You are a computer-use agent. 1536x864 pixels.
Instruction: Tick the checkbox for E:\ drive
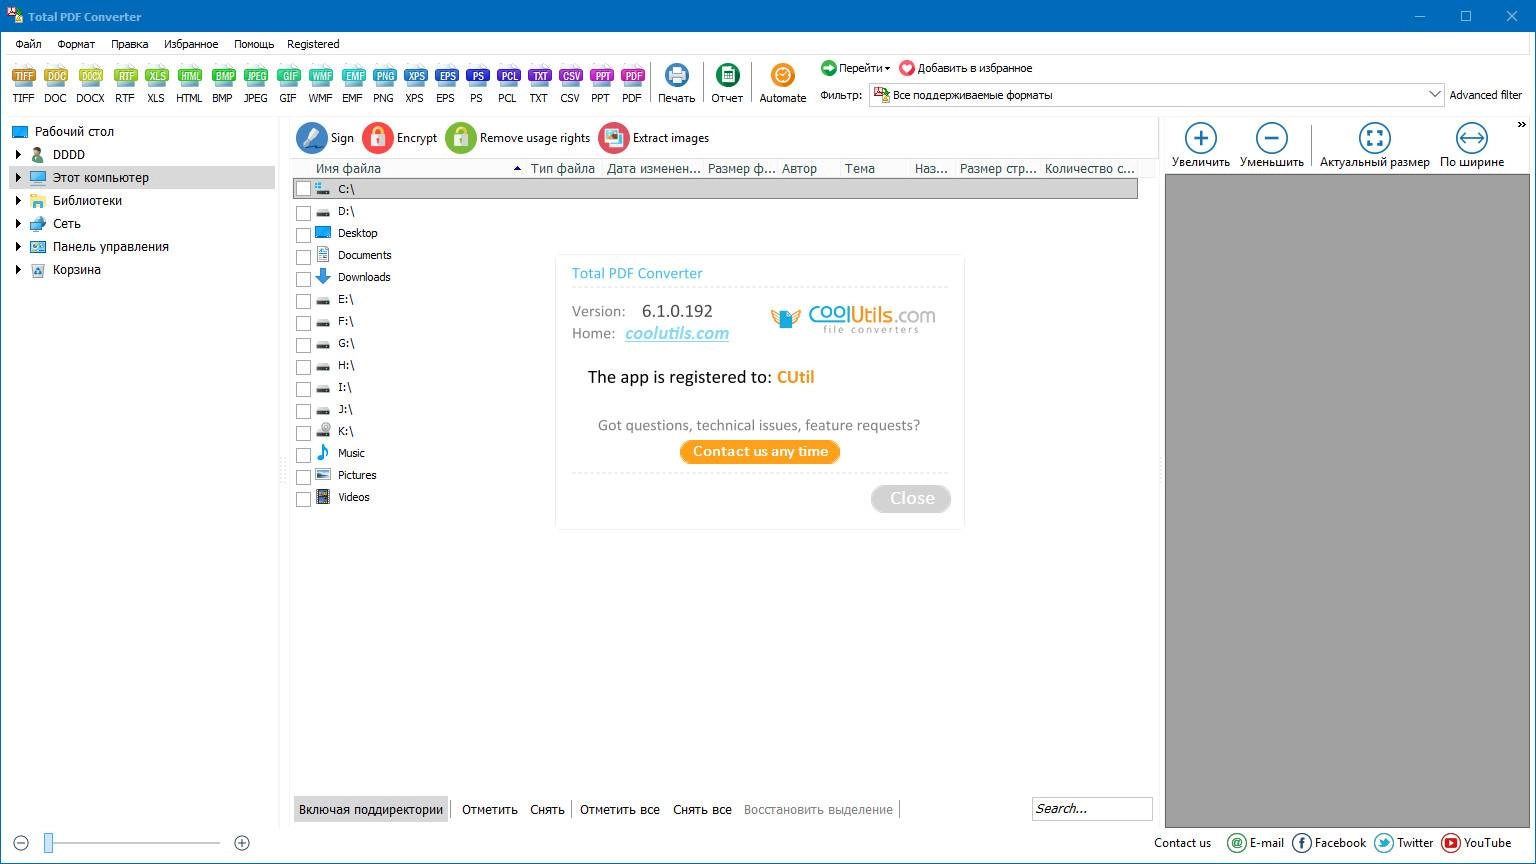[303, 301]
